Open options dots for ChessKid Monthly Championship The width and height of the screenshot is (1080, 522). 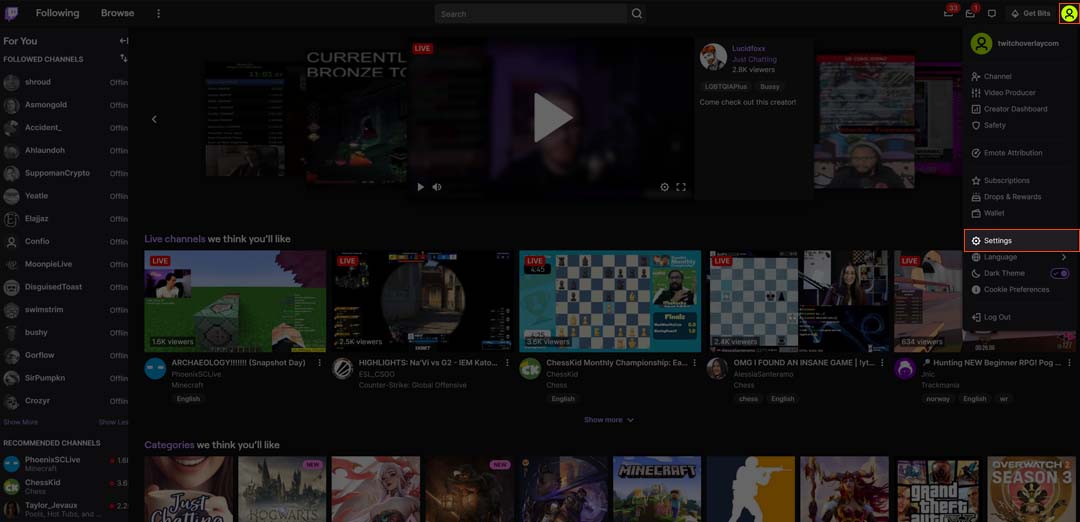(x=694, y=362)
